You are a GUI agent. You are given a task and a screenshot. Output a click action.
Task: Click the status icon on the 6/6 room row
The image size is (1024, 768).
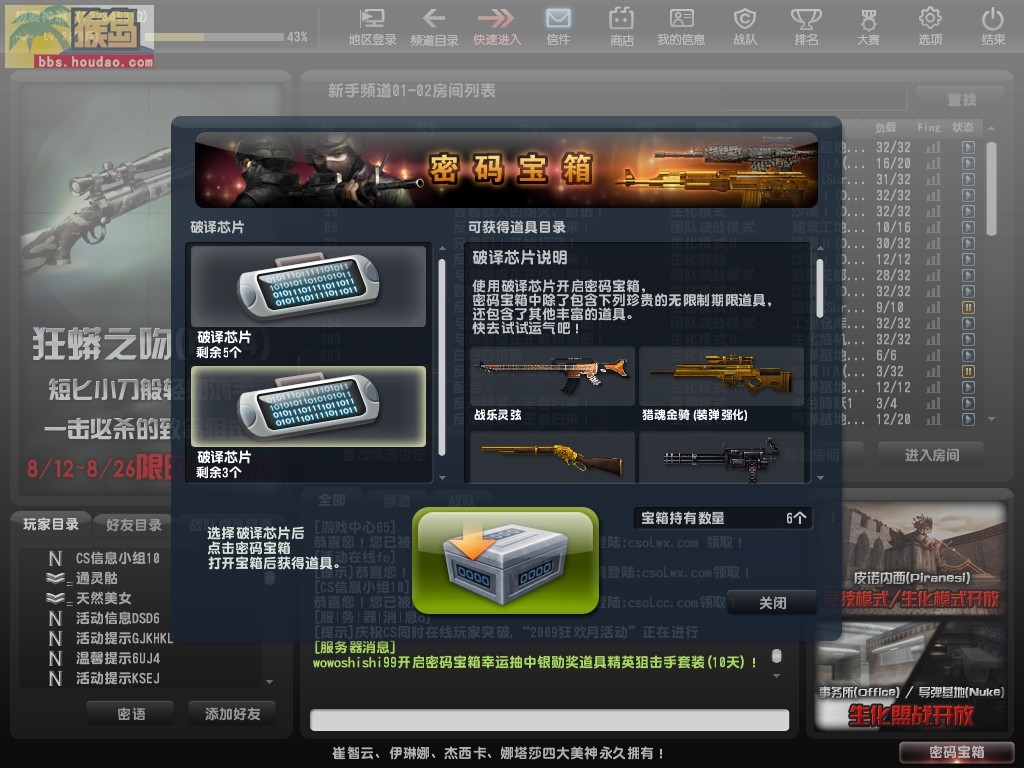click(968, 355)
